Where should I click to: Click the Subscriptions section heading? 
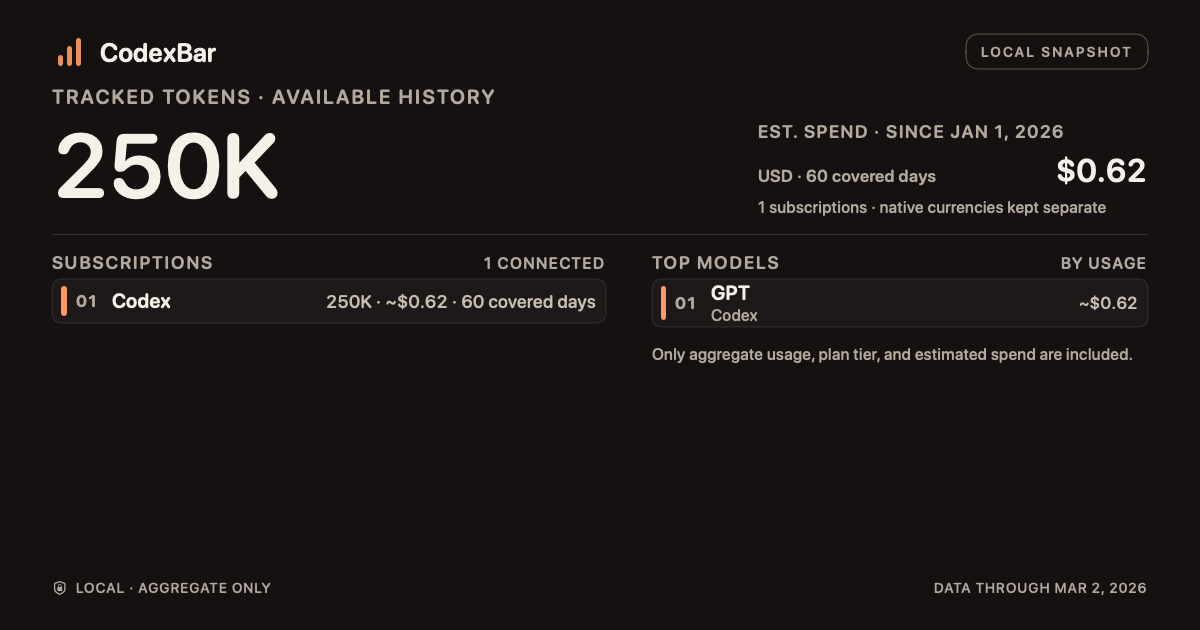click(132, 263)
